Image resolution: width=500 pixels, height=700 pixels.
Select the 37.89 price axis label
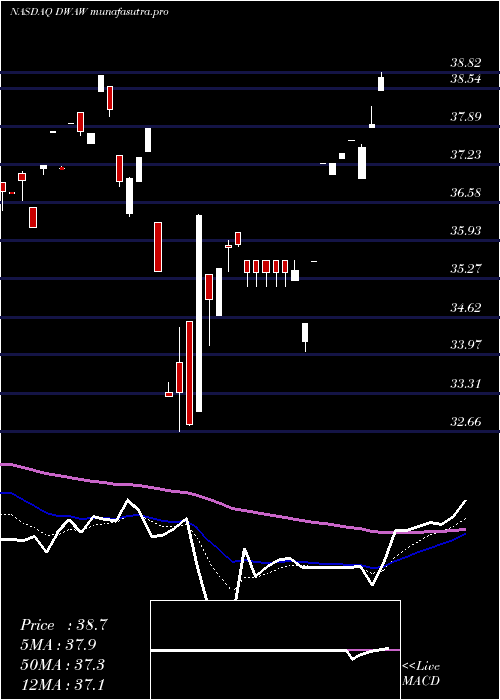(x=465, y=117)
